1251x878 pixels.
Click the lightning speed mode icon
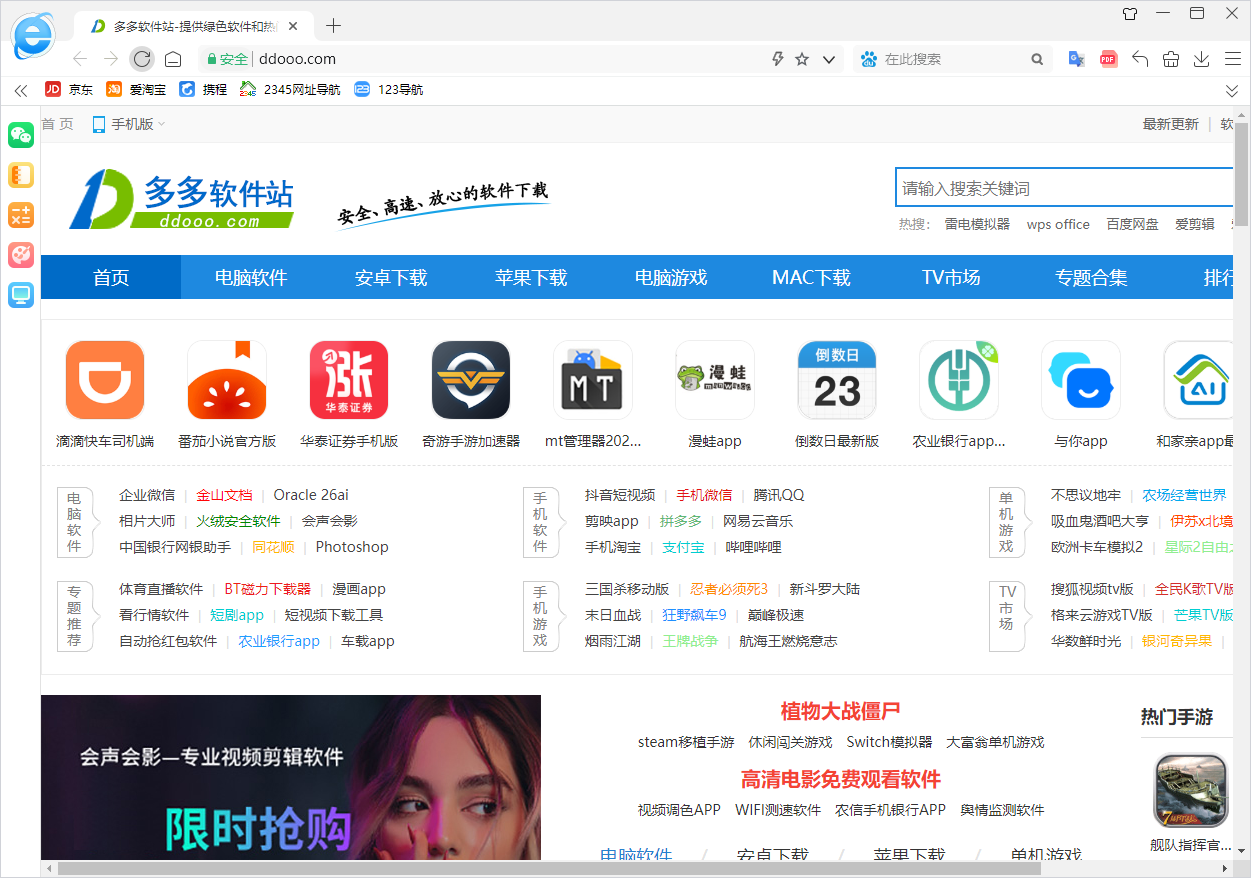[x=777, y=59]
